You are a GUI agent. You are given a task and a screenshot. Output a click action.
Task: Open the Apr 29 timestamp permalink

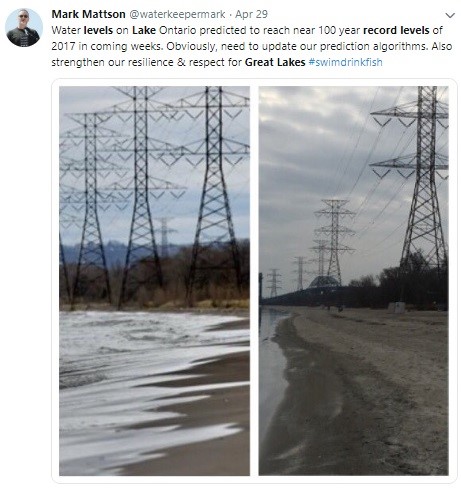[x=251, y=14]
